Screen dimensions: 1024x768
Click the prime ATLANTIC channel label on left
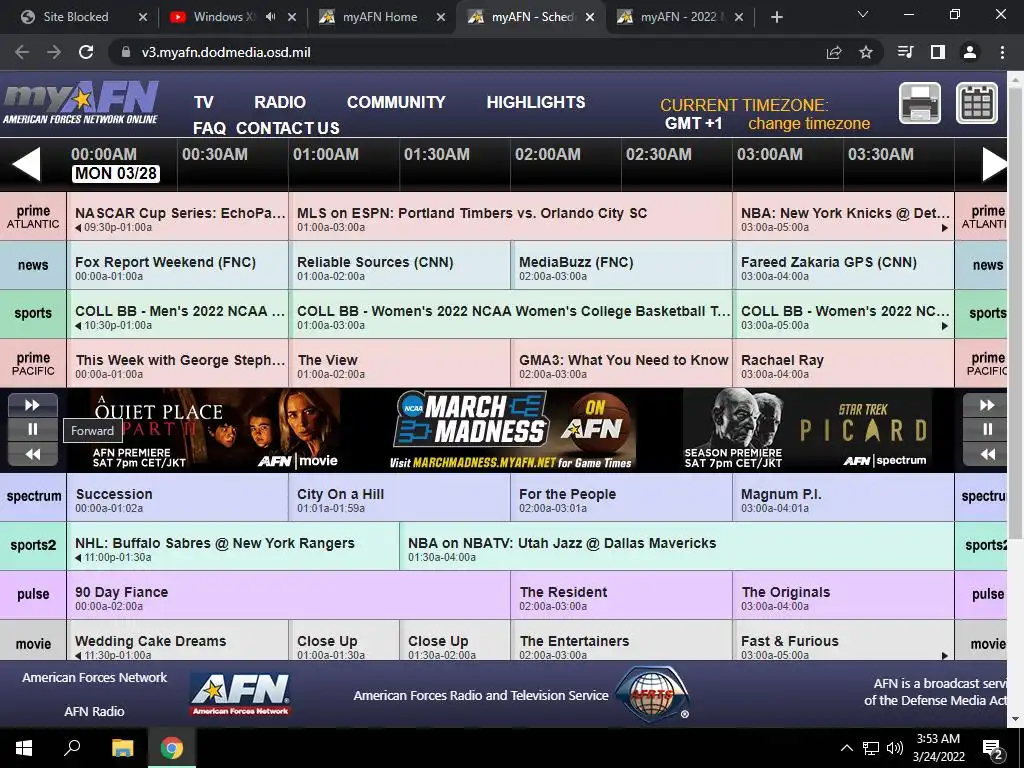[33, 217]
